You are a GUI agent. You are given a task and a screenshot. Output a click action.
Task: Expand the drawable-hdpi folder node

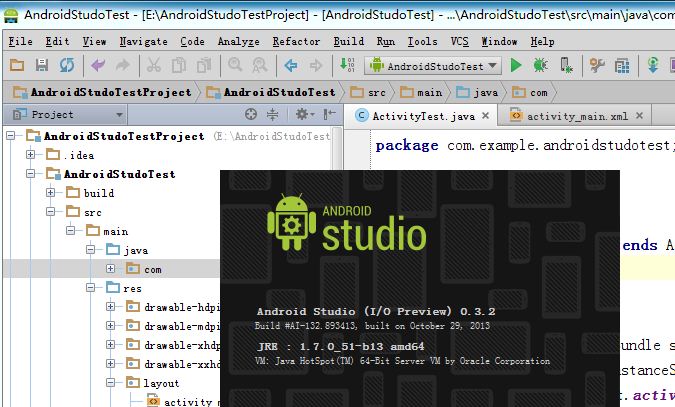[x=111, y=307]
